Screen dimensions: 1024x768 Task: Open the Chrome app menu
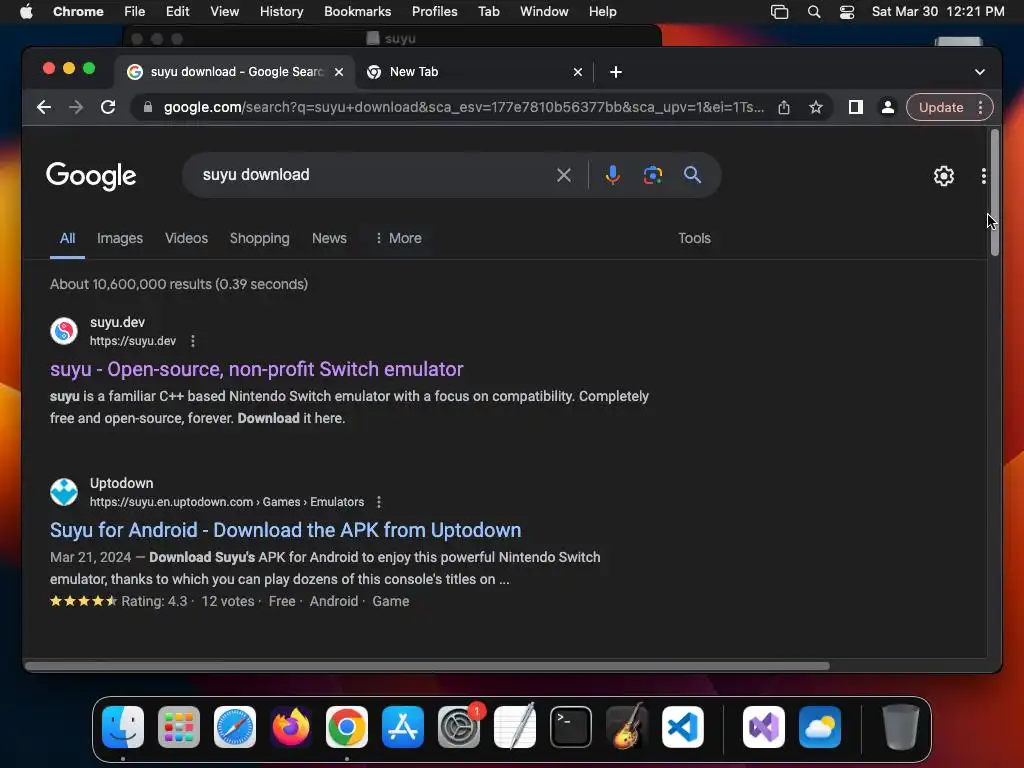[78, 12]
